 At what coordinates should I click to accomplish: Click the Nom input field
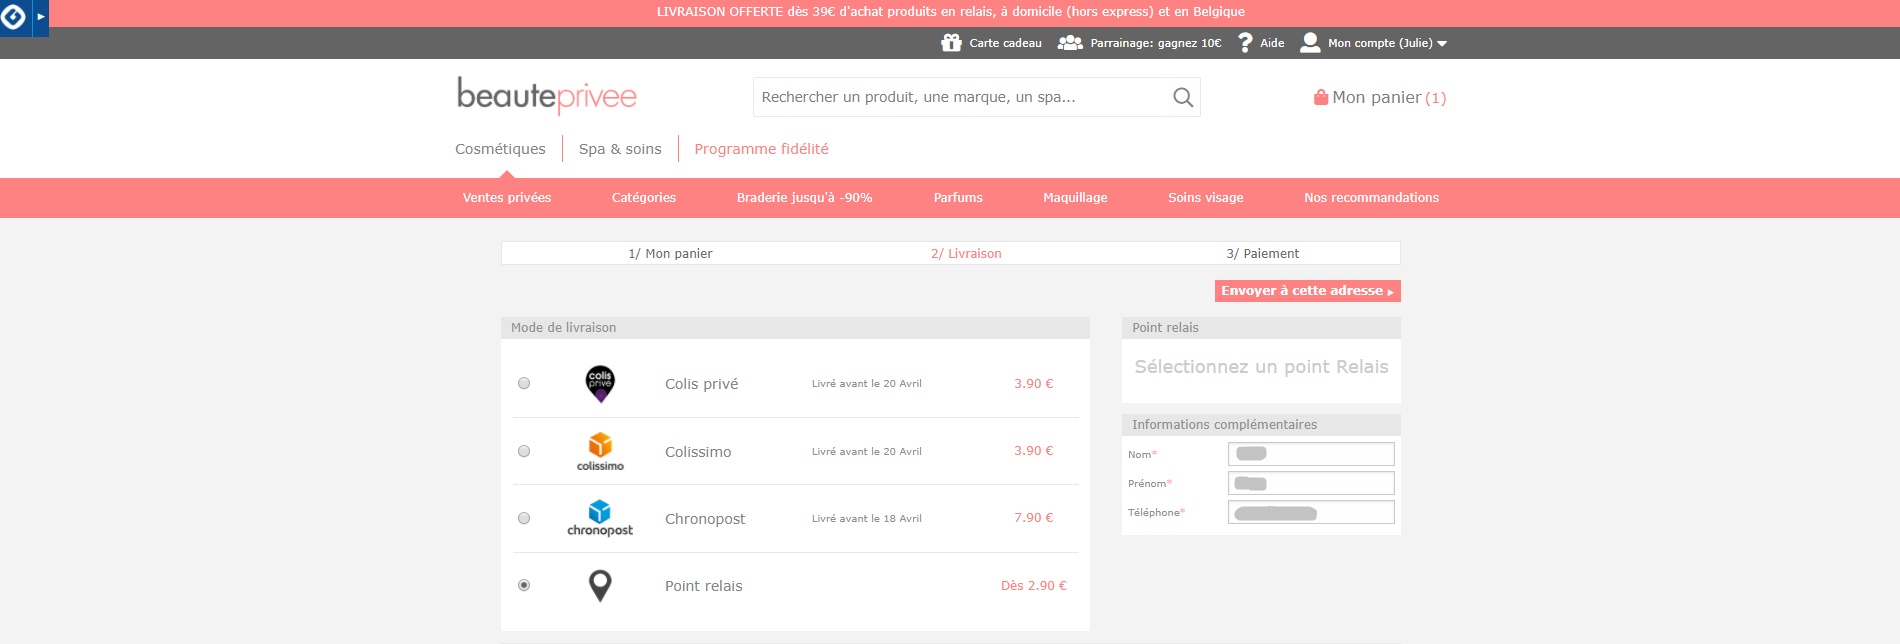point(1311,454)
